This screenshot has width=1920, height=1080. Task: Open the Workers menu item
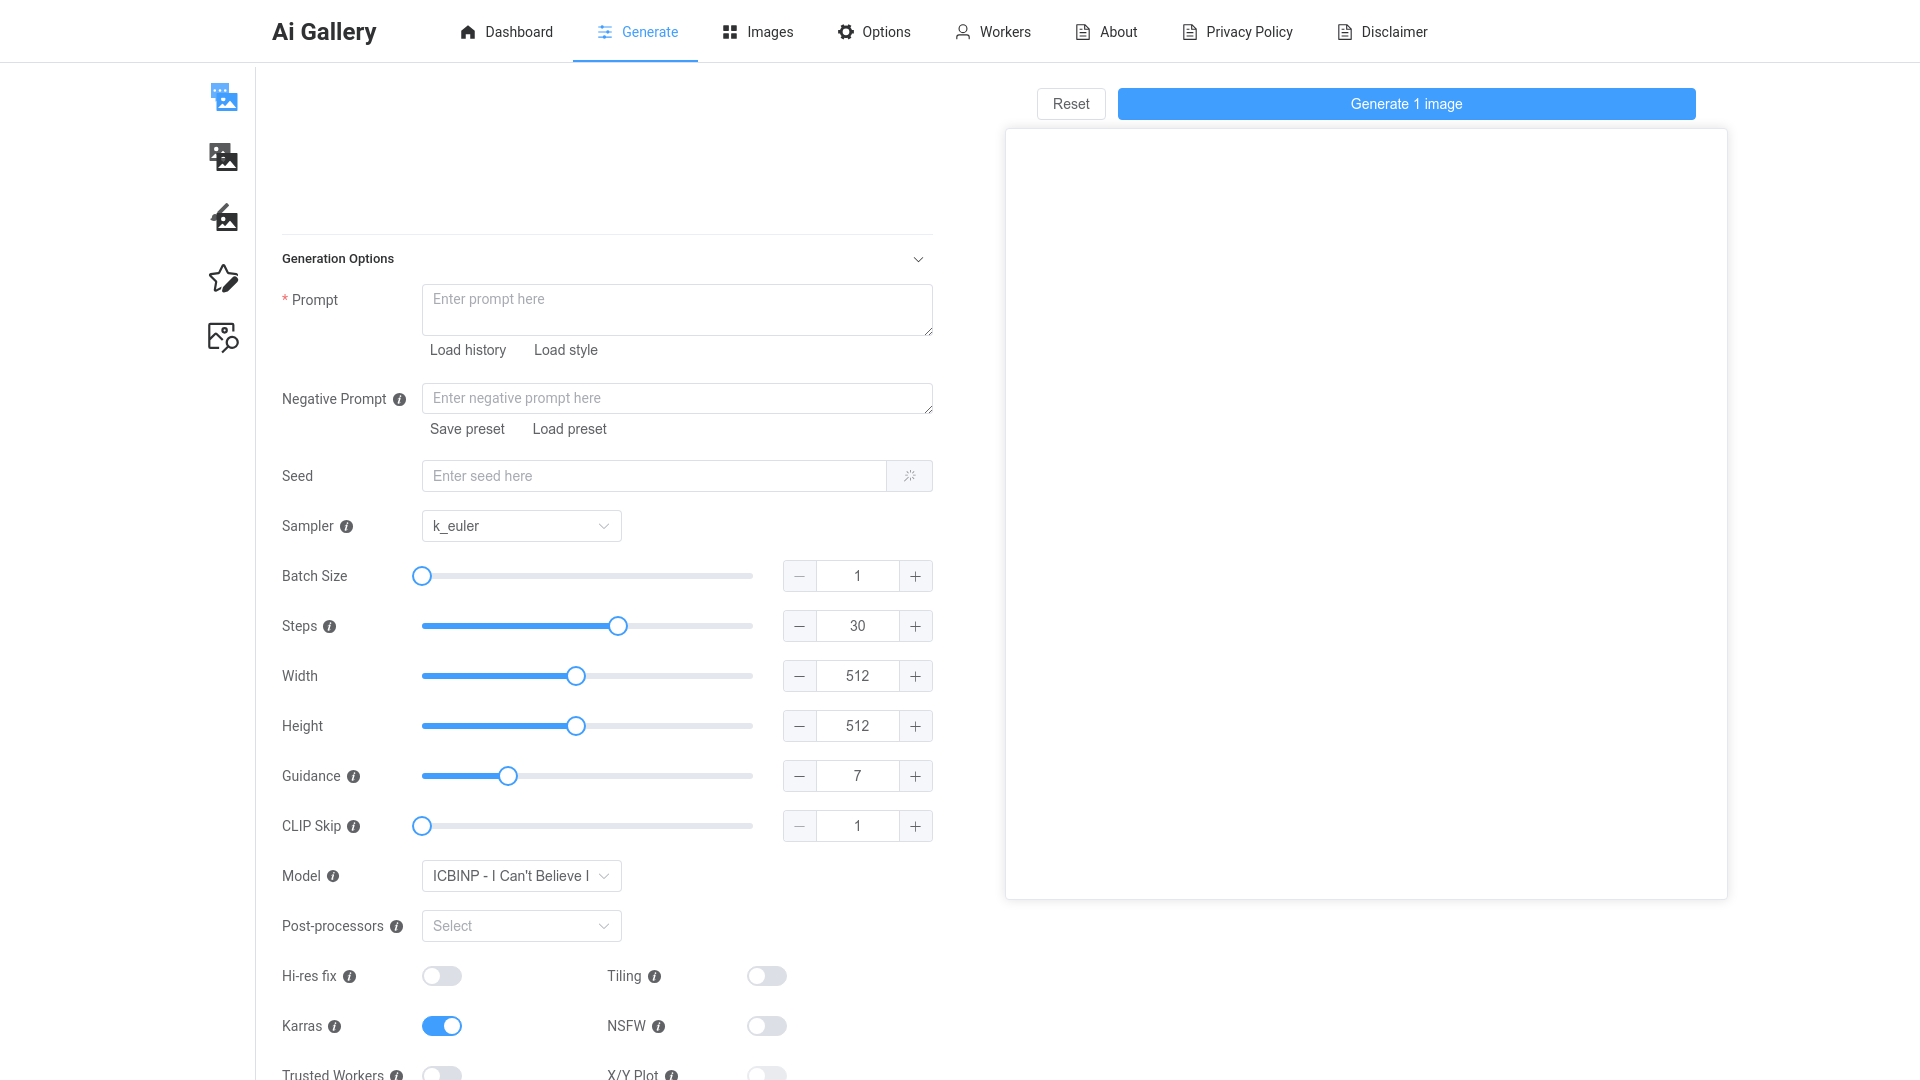992,32
